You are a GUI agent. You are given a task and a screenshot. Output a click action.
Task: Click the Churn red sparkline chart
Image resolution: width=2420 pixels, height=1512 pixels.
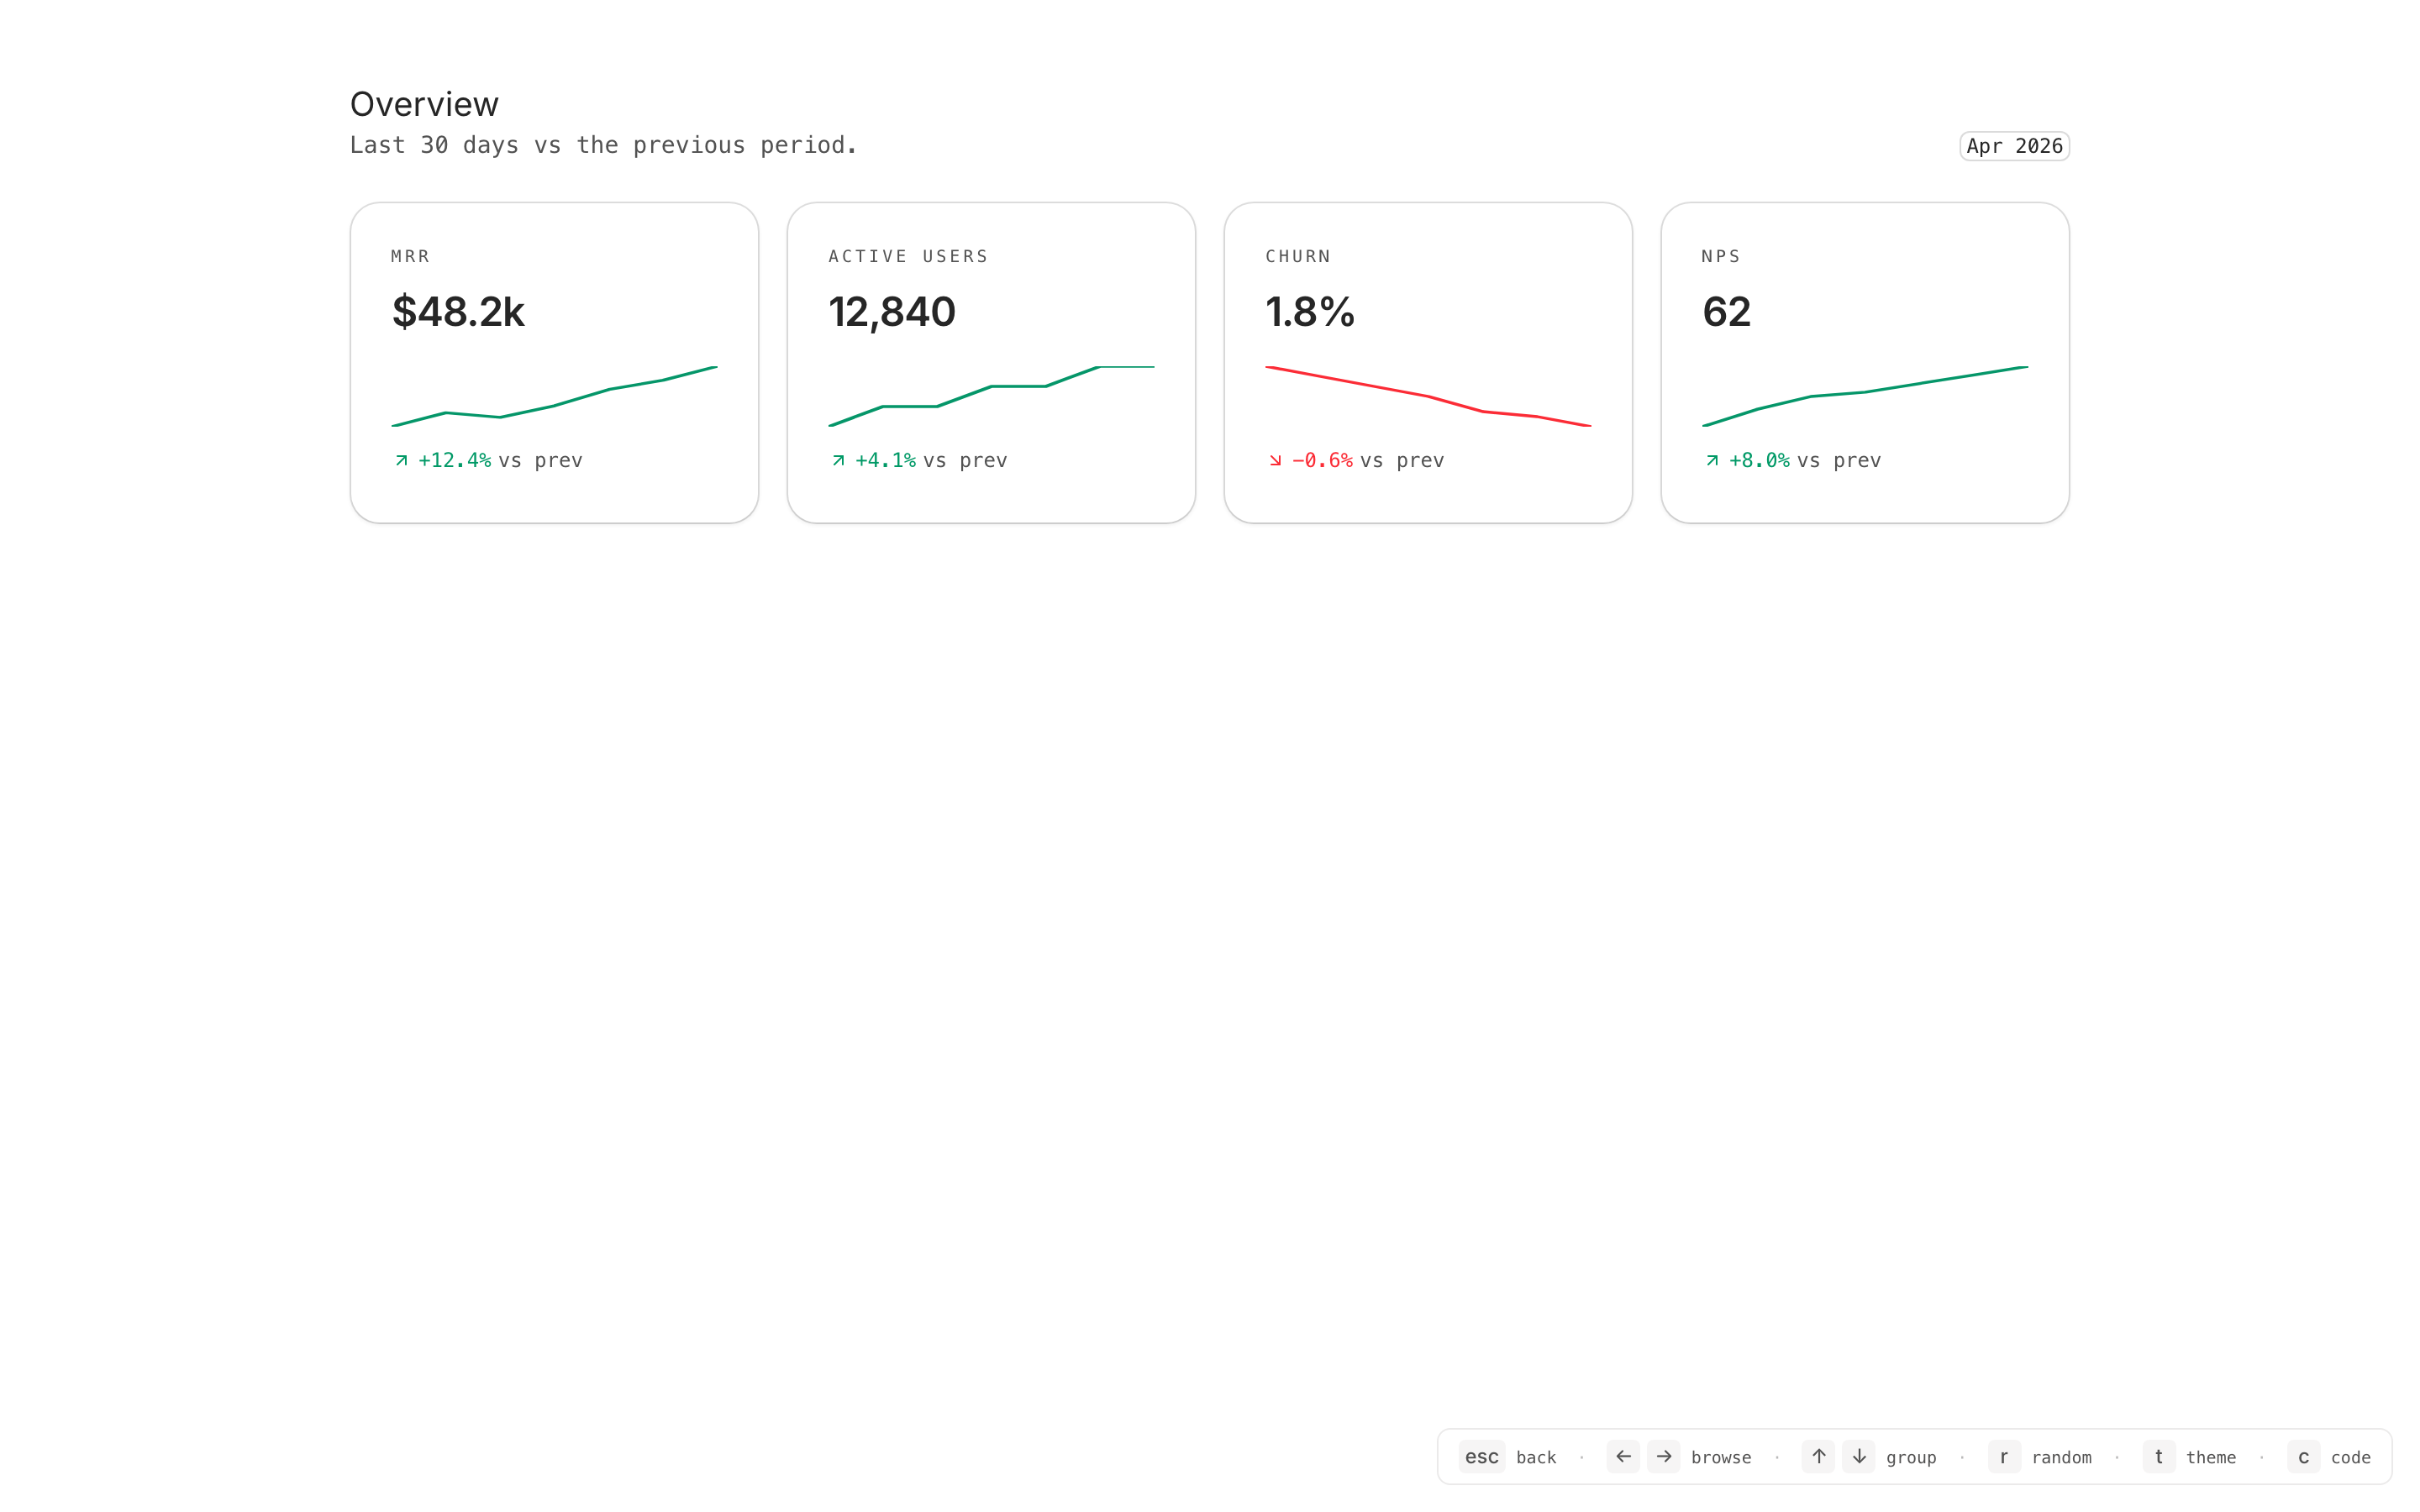pos(1428,397)
